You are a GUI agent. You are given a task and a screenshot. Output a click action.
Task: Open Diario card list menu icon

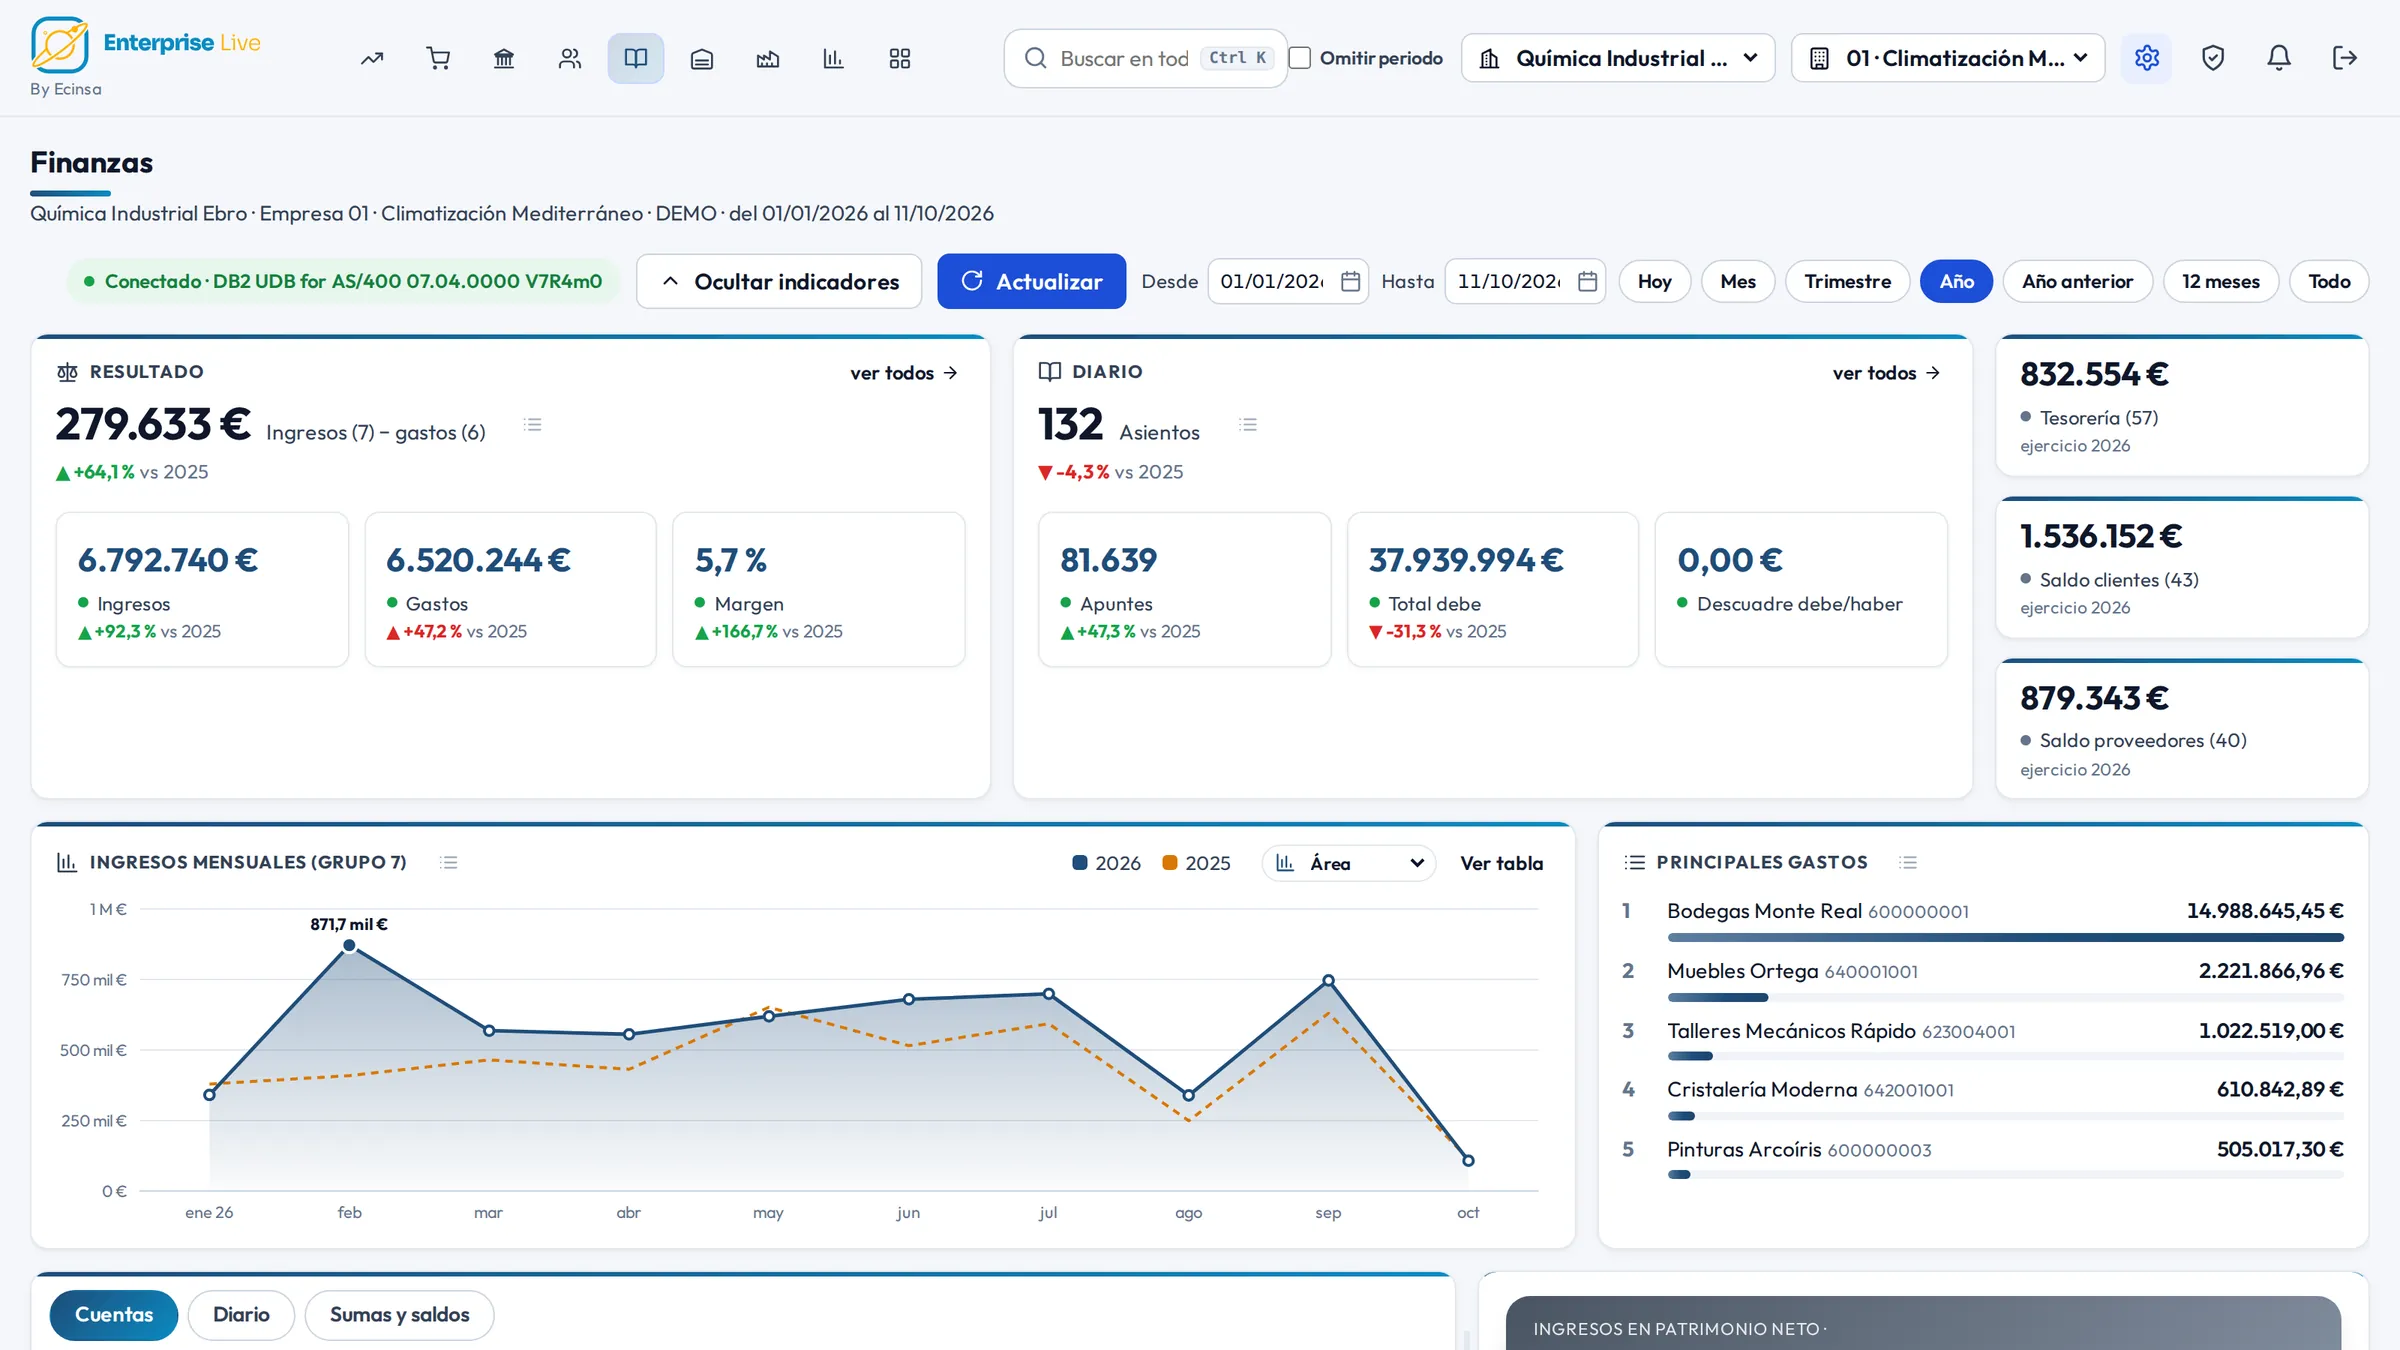click(x=1248, y=425)
